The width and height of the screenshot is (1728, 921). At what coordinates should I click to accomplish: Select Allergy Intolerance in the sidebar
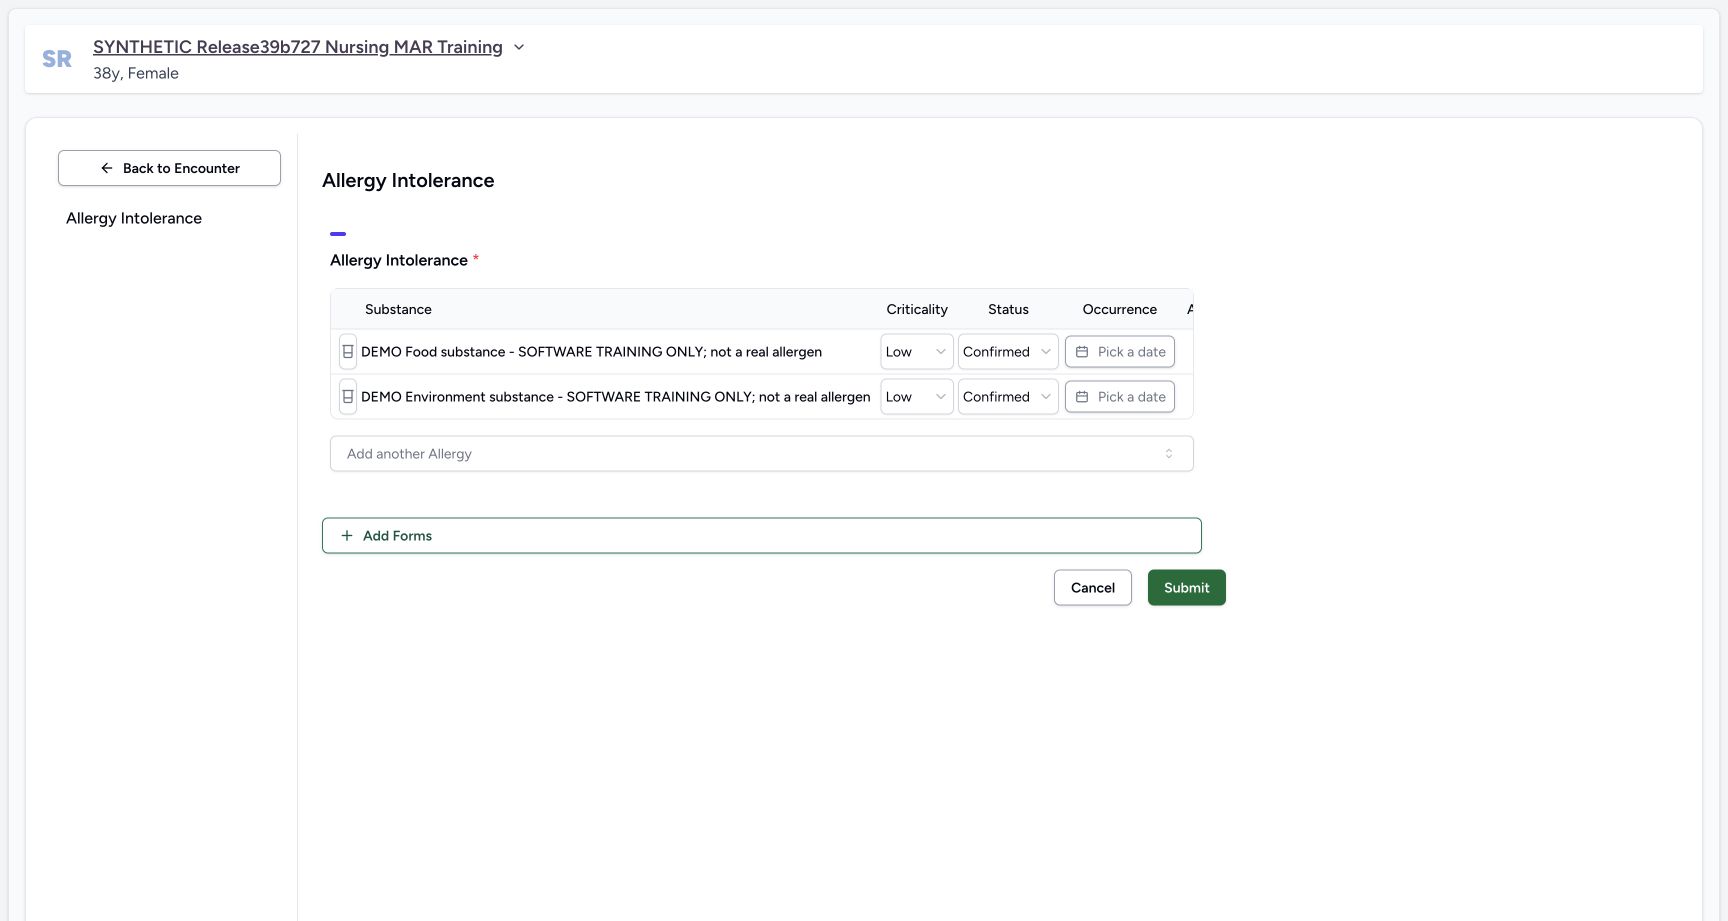click(134, 218)
